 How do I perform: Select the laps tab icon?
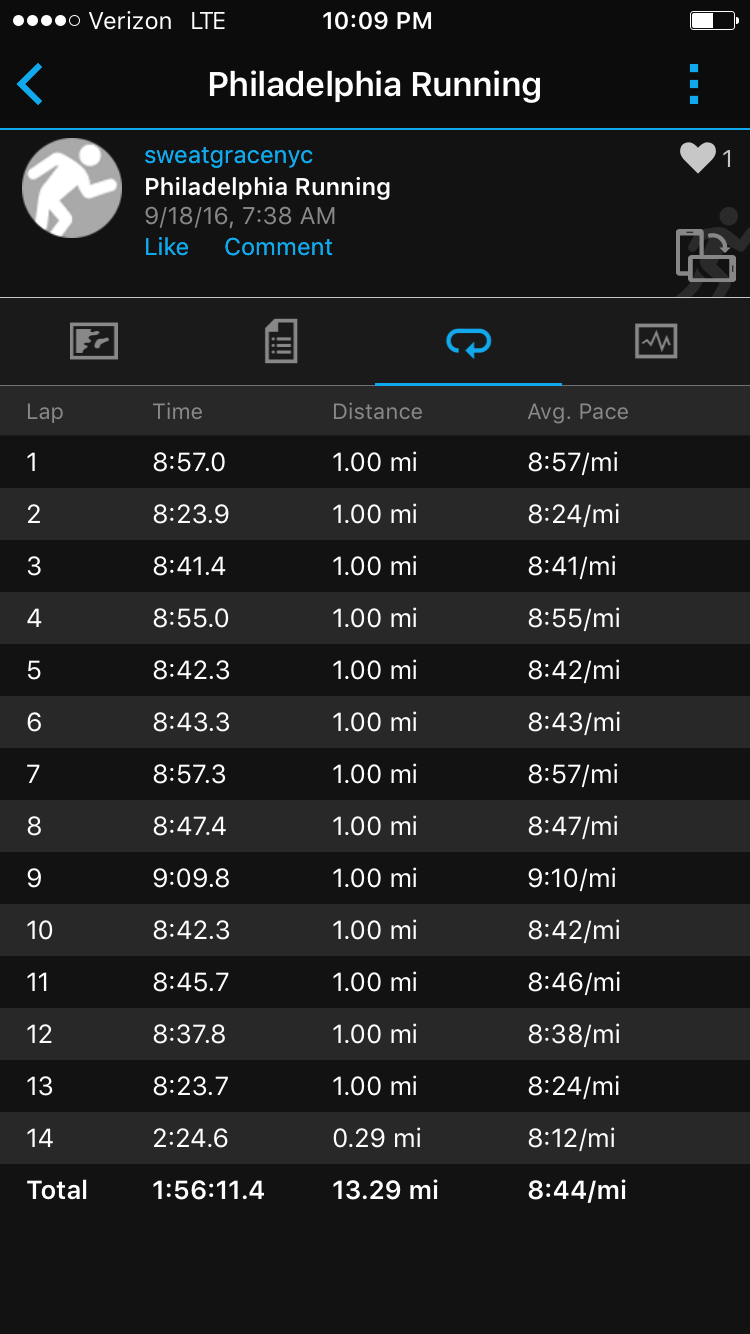(468, 343)
